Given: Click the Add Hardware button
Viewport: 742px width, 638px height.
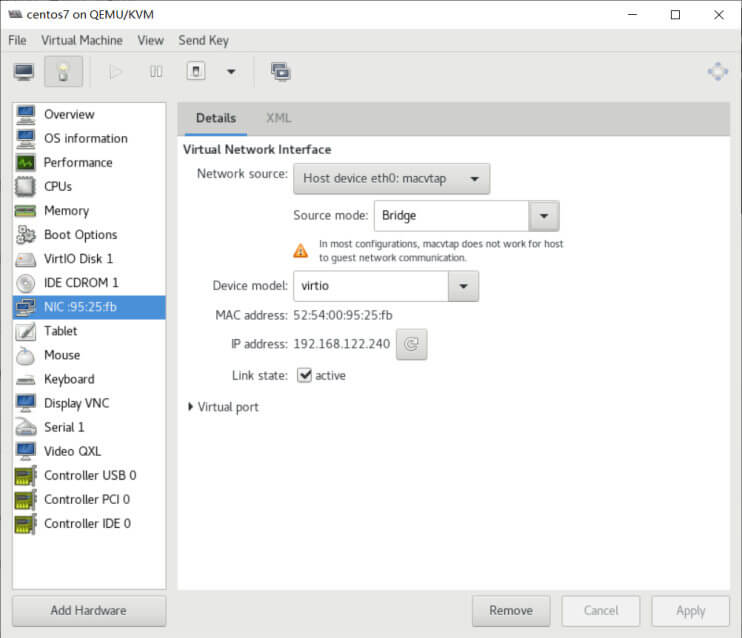Looking at the screenshot, I should 89,611.
